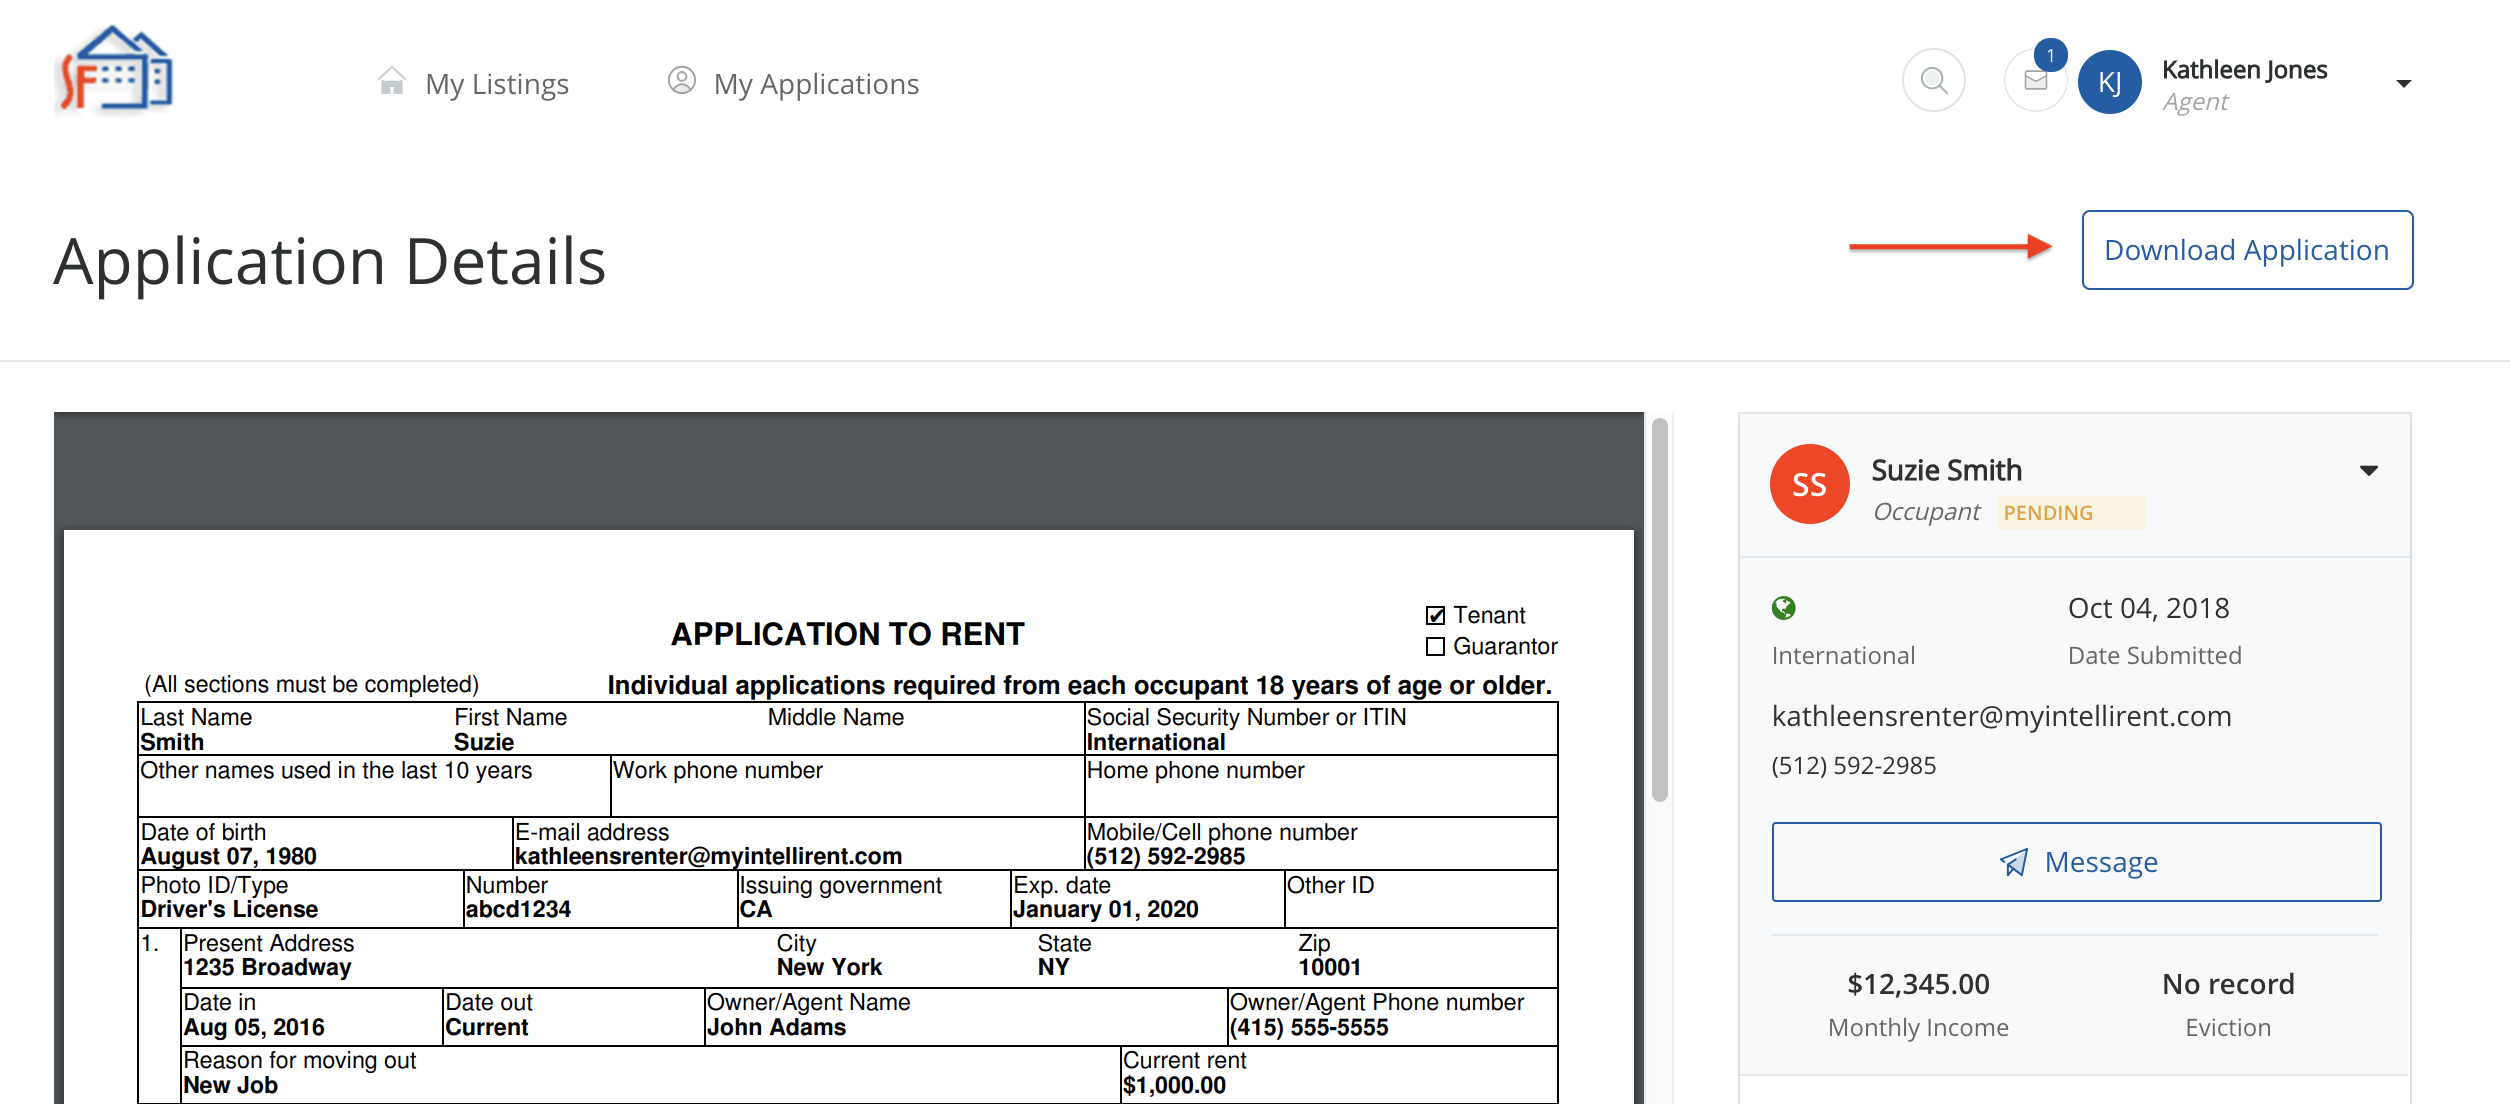
Task: Click the KJ profile avatar
Action: point(2109,83)
